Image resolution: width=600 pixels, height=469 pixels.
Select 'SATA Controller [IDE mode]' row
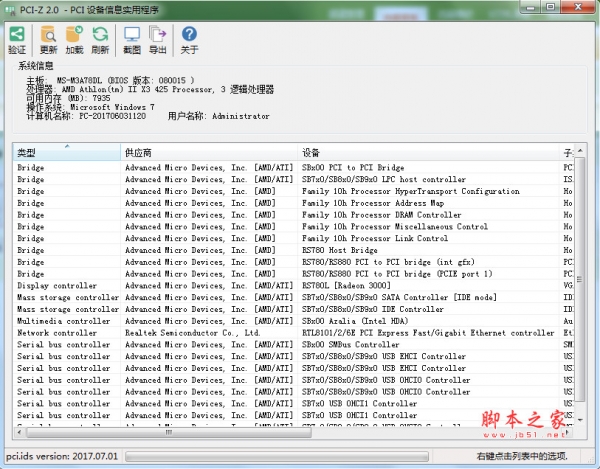(x=294, y=297)
